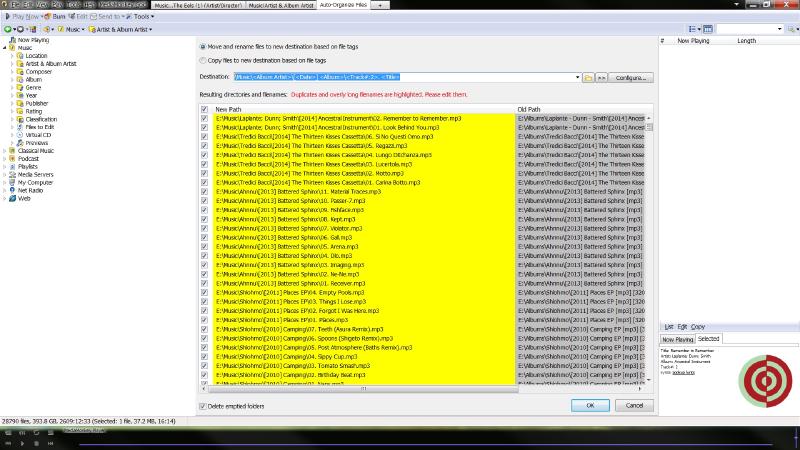The image size is (800, 450).
Task: Click the Configure... button
Action: click(x=631, y=78)
